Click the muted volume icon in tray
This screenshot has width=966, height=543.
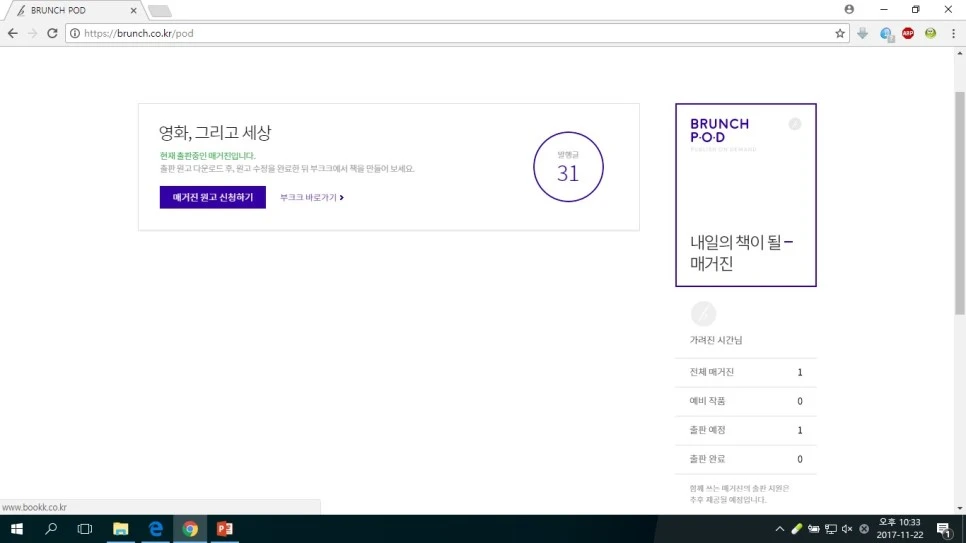[847, 529]
